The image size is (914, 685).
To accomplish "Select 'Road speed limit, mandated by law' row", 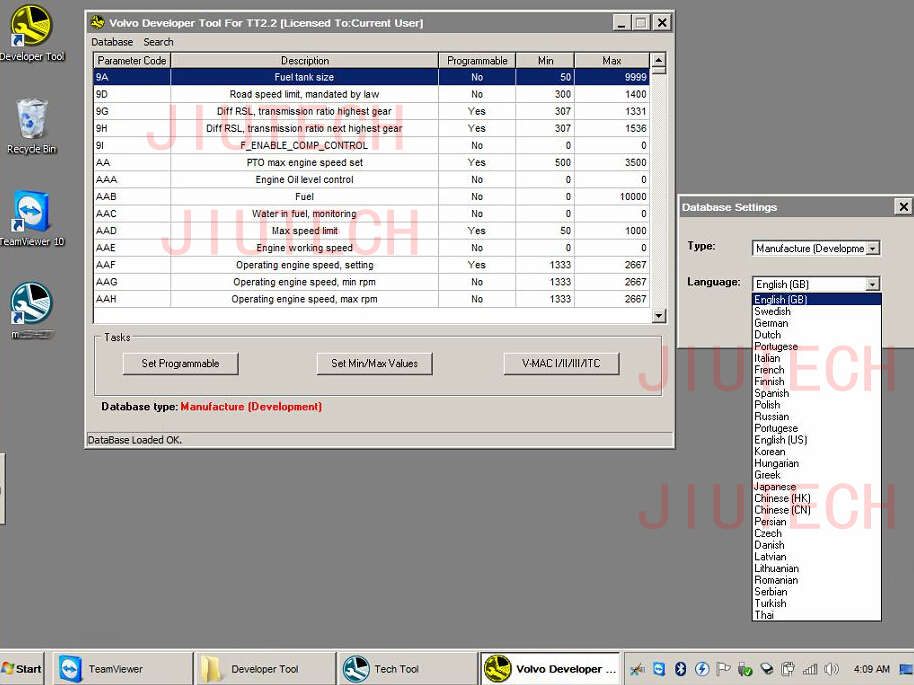I will pos(371,94).
